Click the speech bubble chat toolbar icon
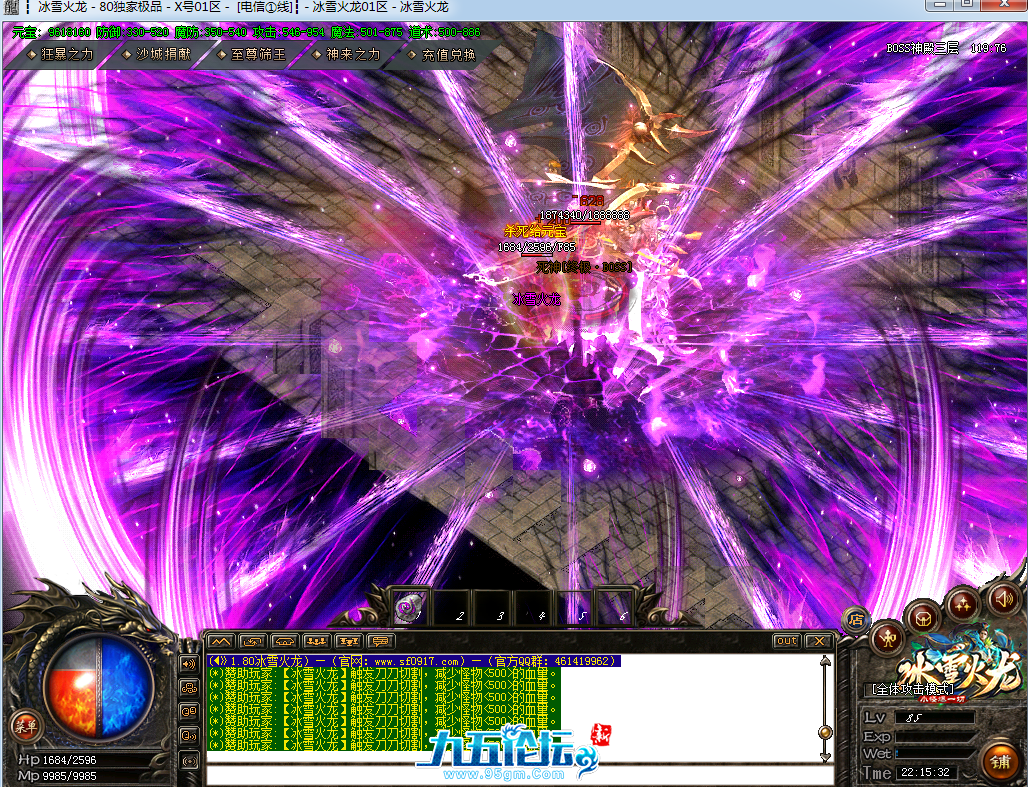1028x787 pixels. coord(380,641)
